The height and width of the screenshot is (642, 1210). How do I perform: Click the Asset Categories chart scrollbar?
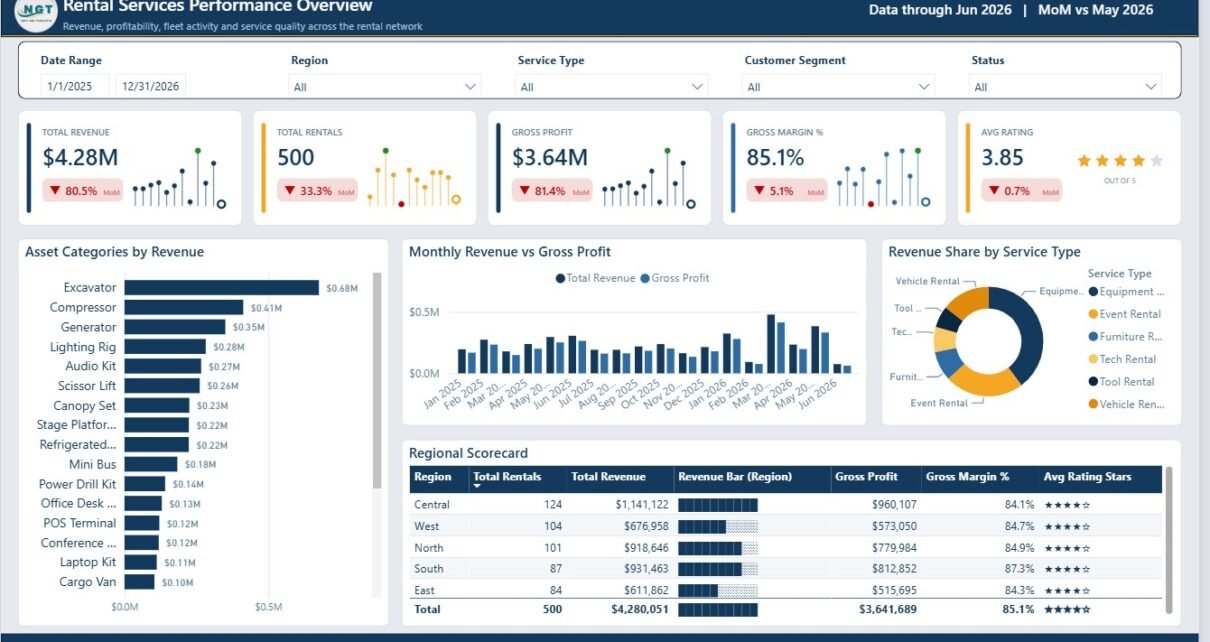[377, 380]
